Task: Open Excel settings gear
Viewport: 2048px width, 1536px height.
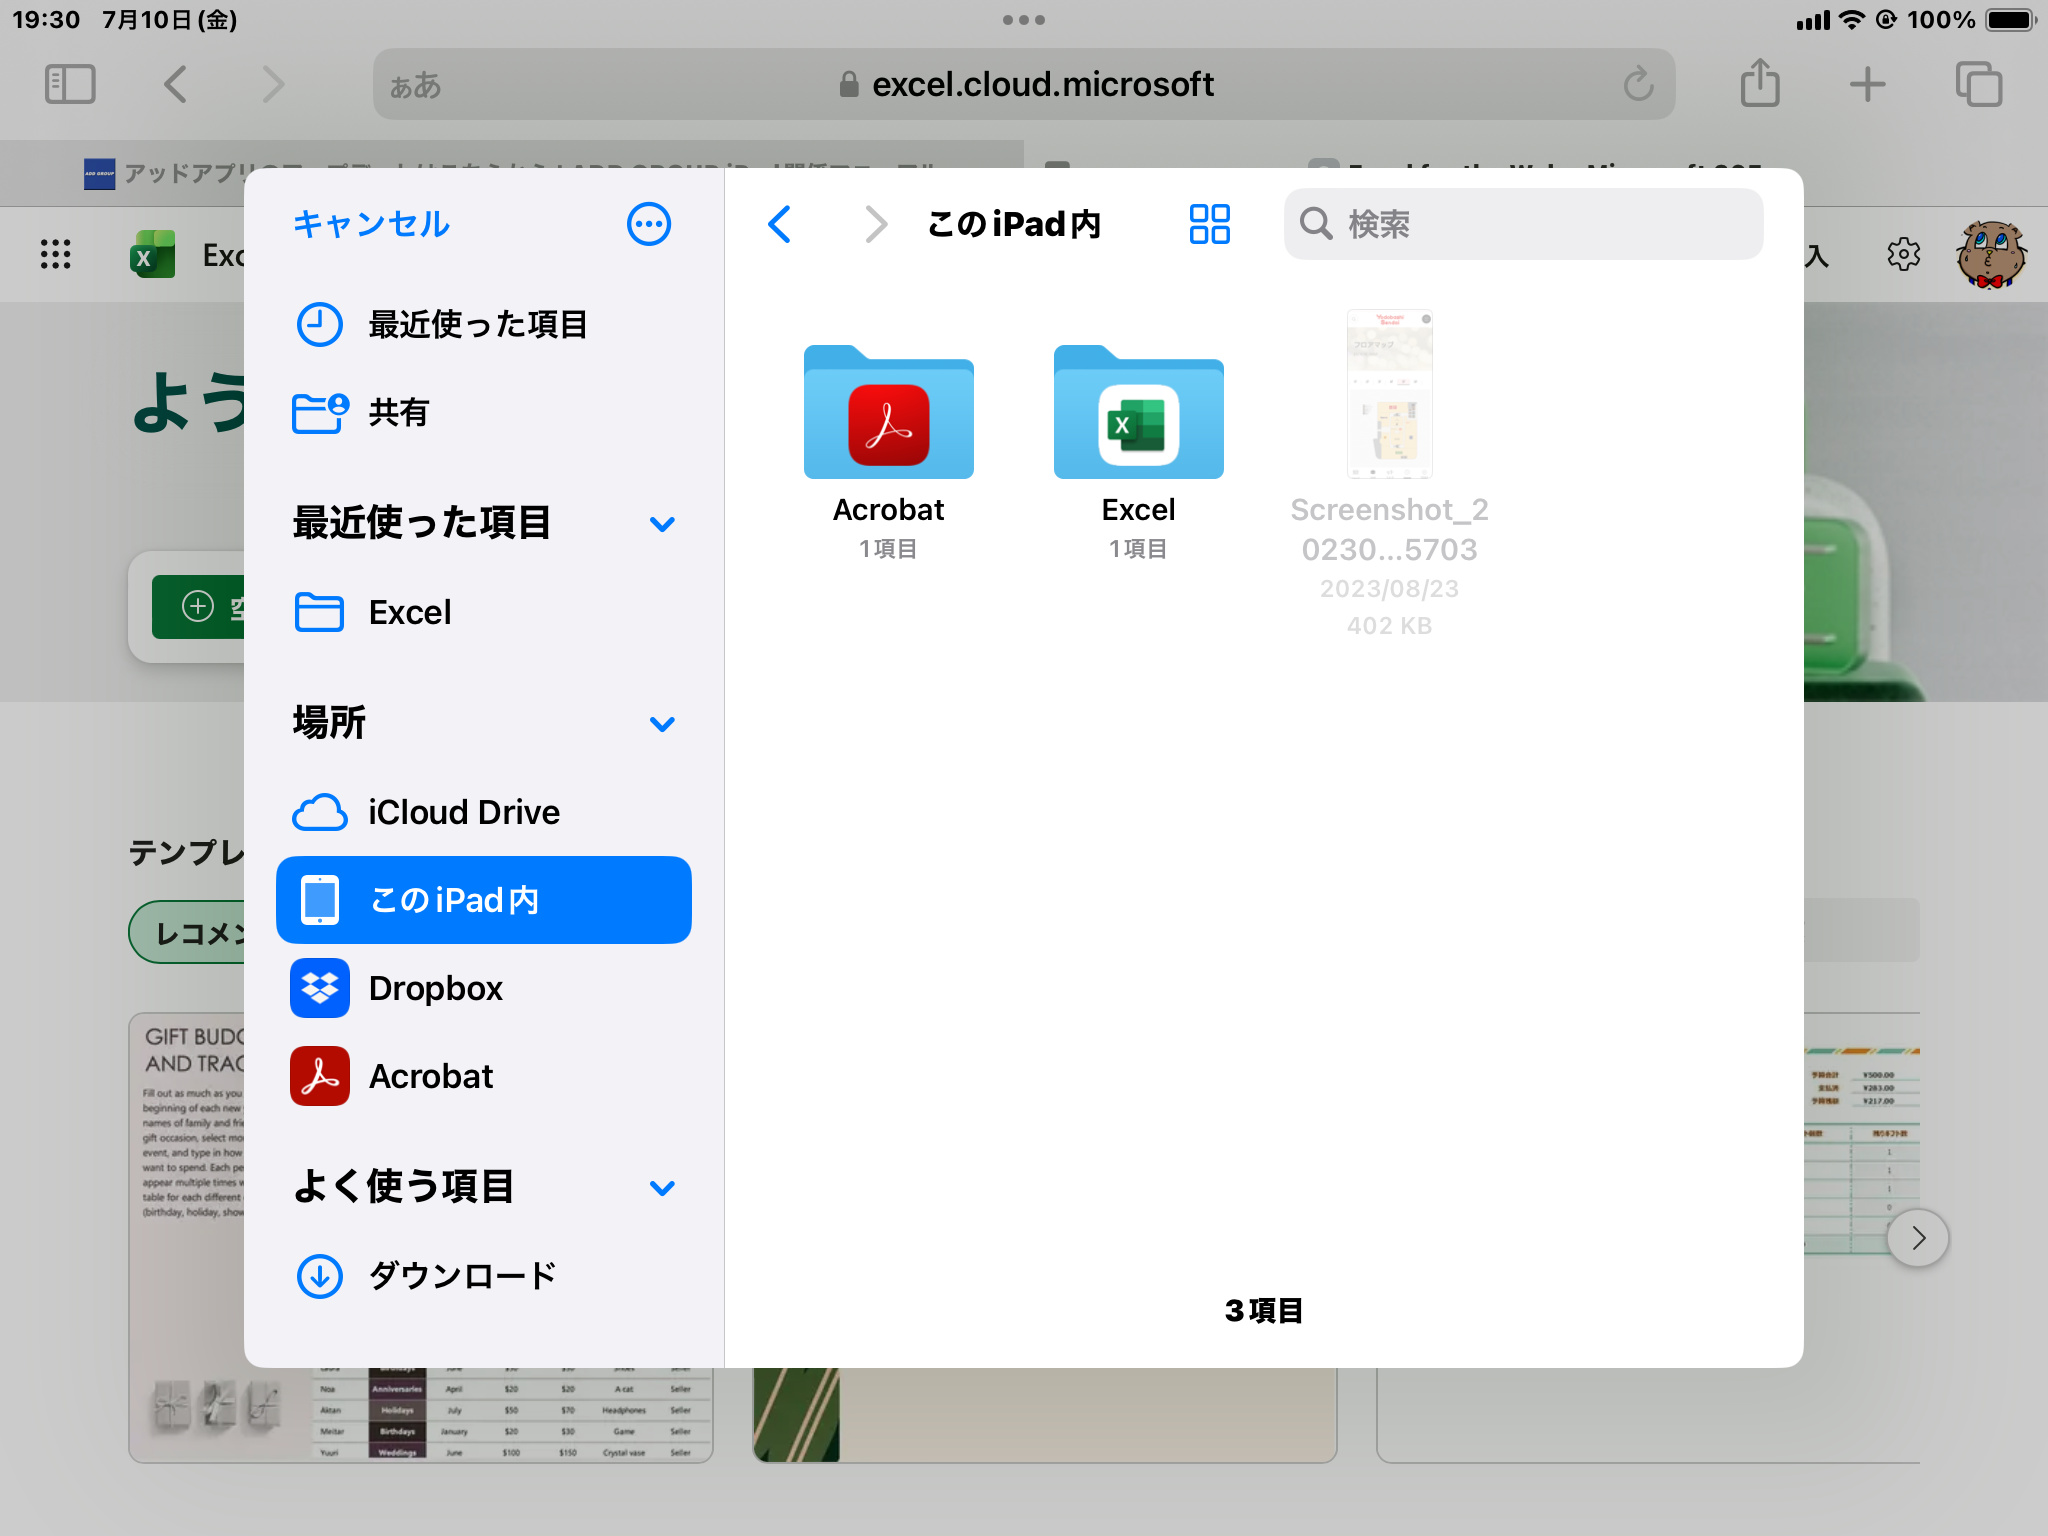Action: 1904,255
